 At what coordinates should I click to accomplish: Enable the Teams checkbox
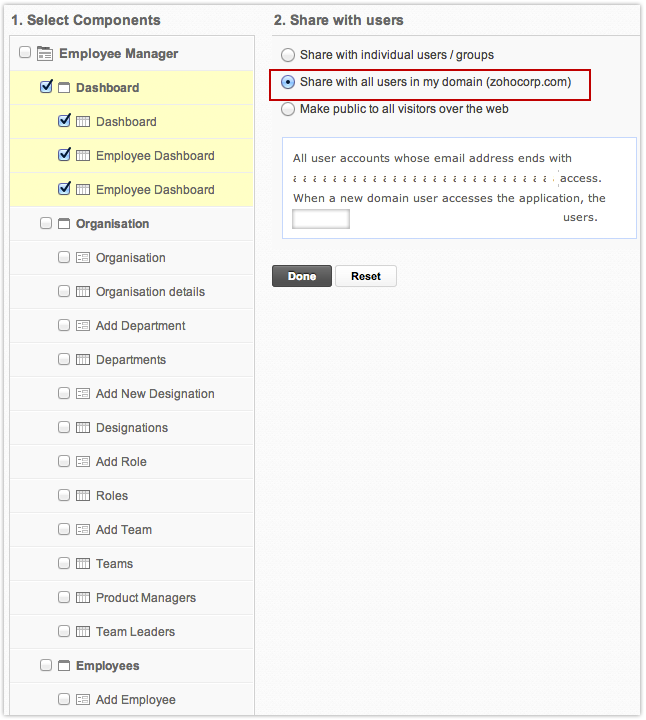[x=64, y=563]
